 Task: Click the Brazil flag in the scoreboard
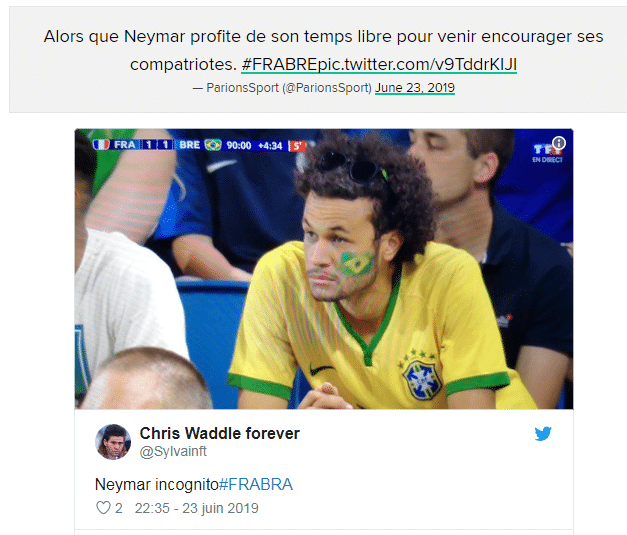pyautogui.click(x=213, y=145)
